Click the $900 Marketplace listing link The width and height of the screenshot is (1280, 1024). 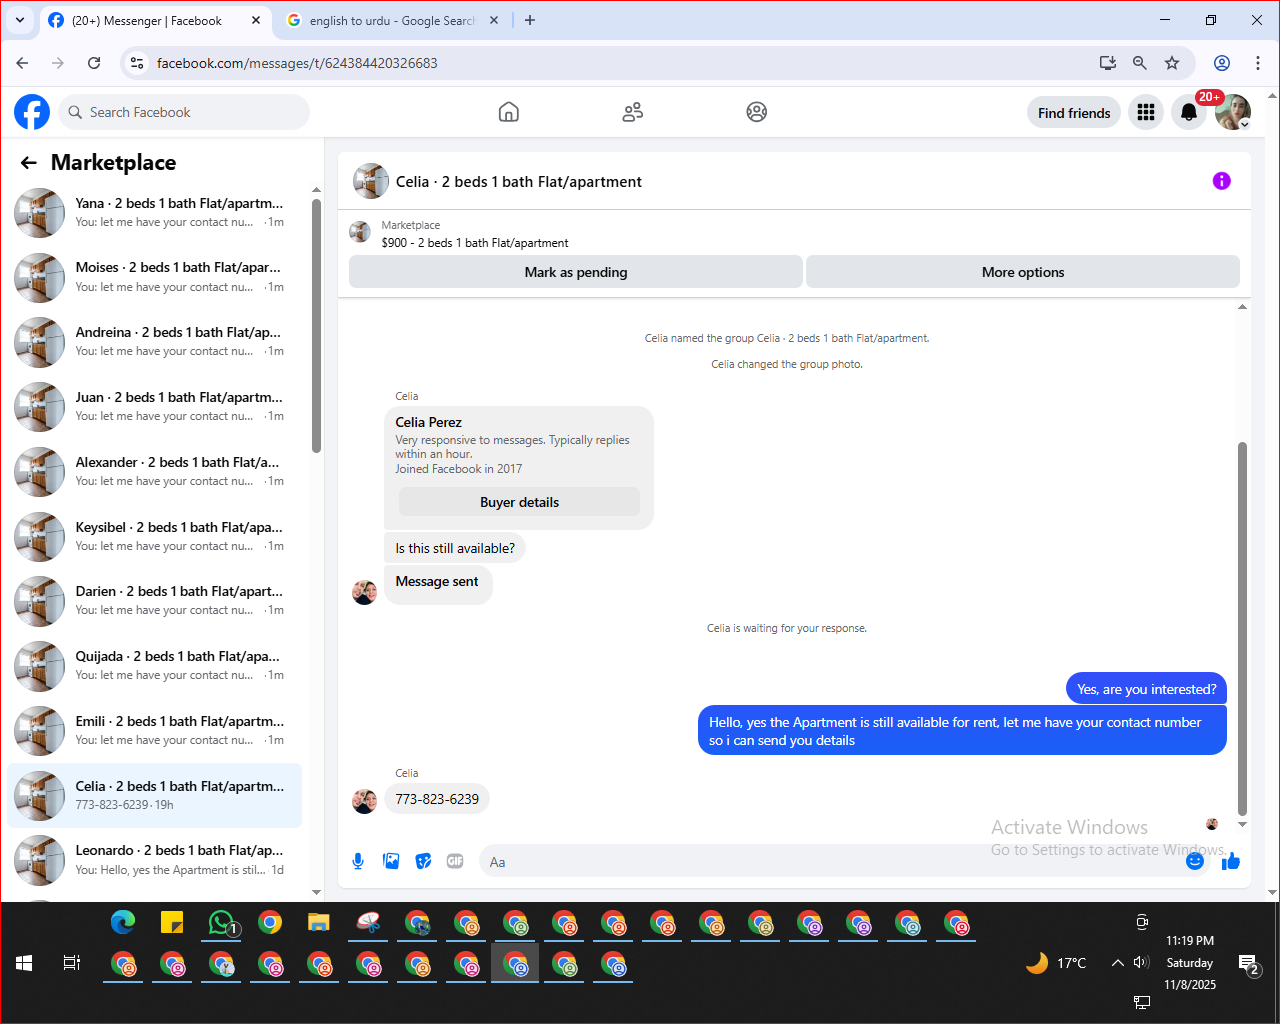(475, 243)
